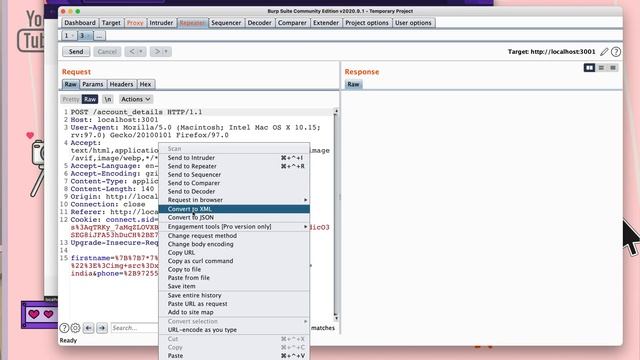Expand Request in browser submenu
This screenshot has width=640, height=360.
tap(305, 200)
